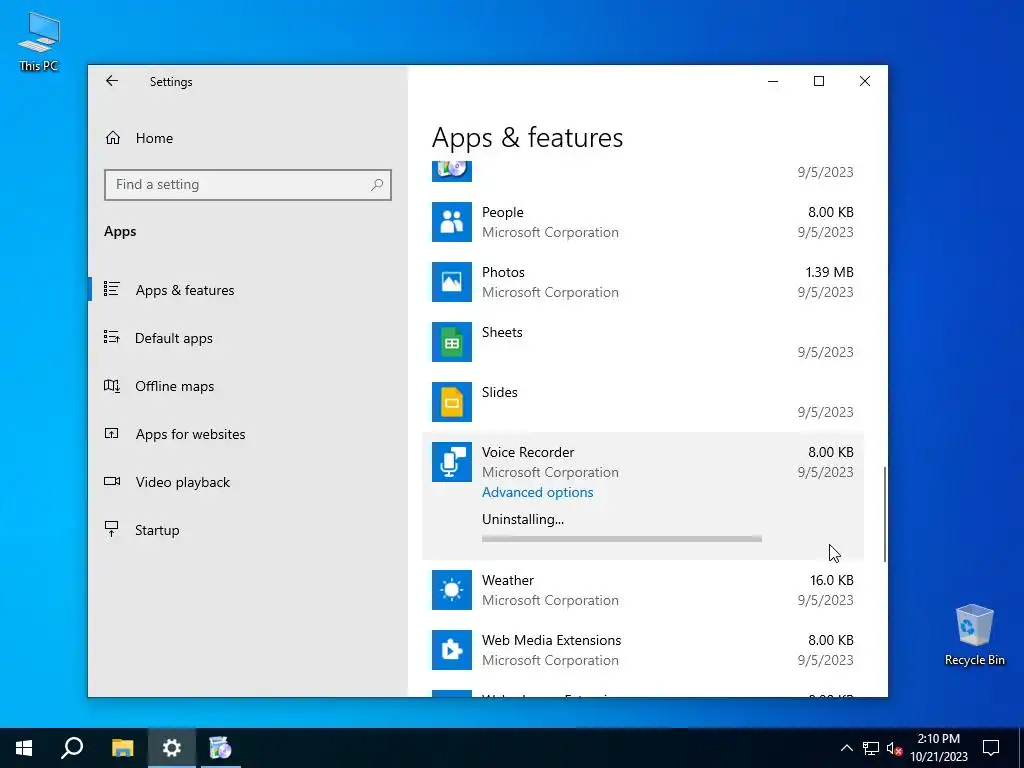Open the Windows Start menu
This screenshot has height=768, width=1024.
click(x=24, y=748)
